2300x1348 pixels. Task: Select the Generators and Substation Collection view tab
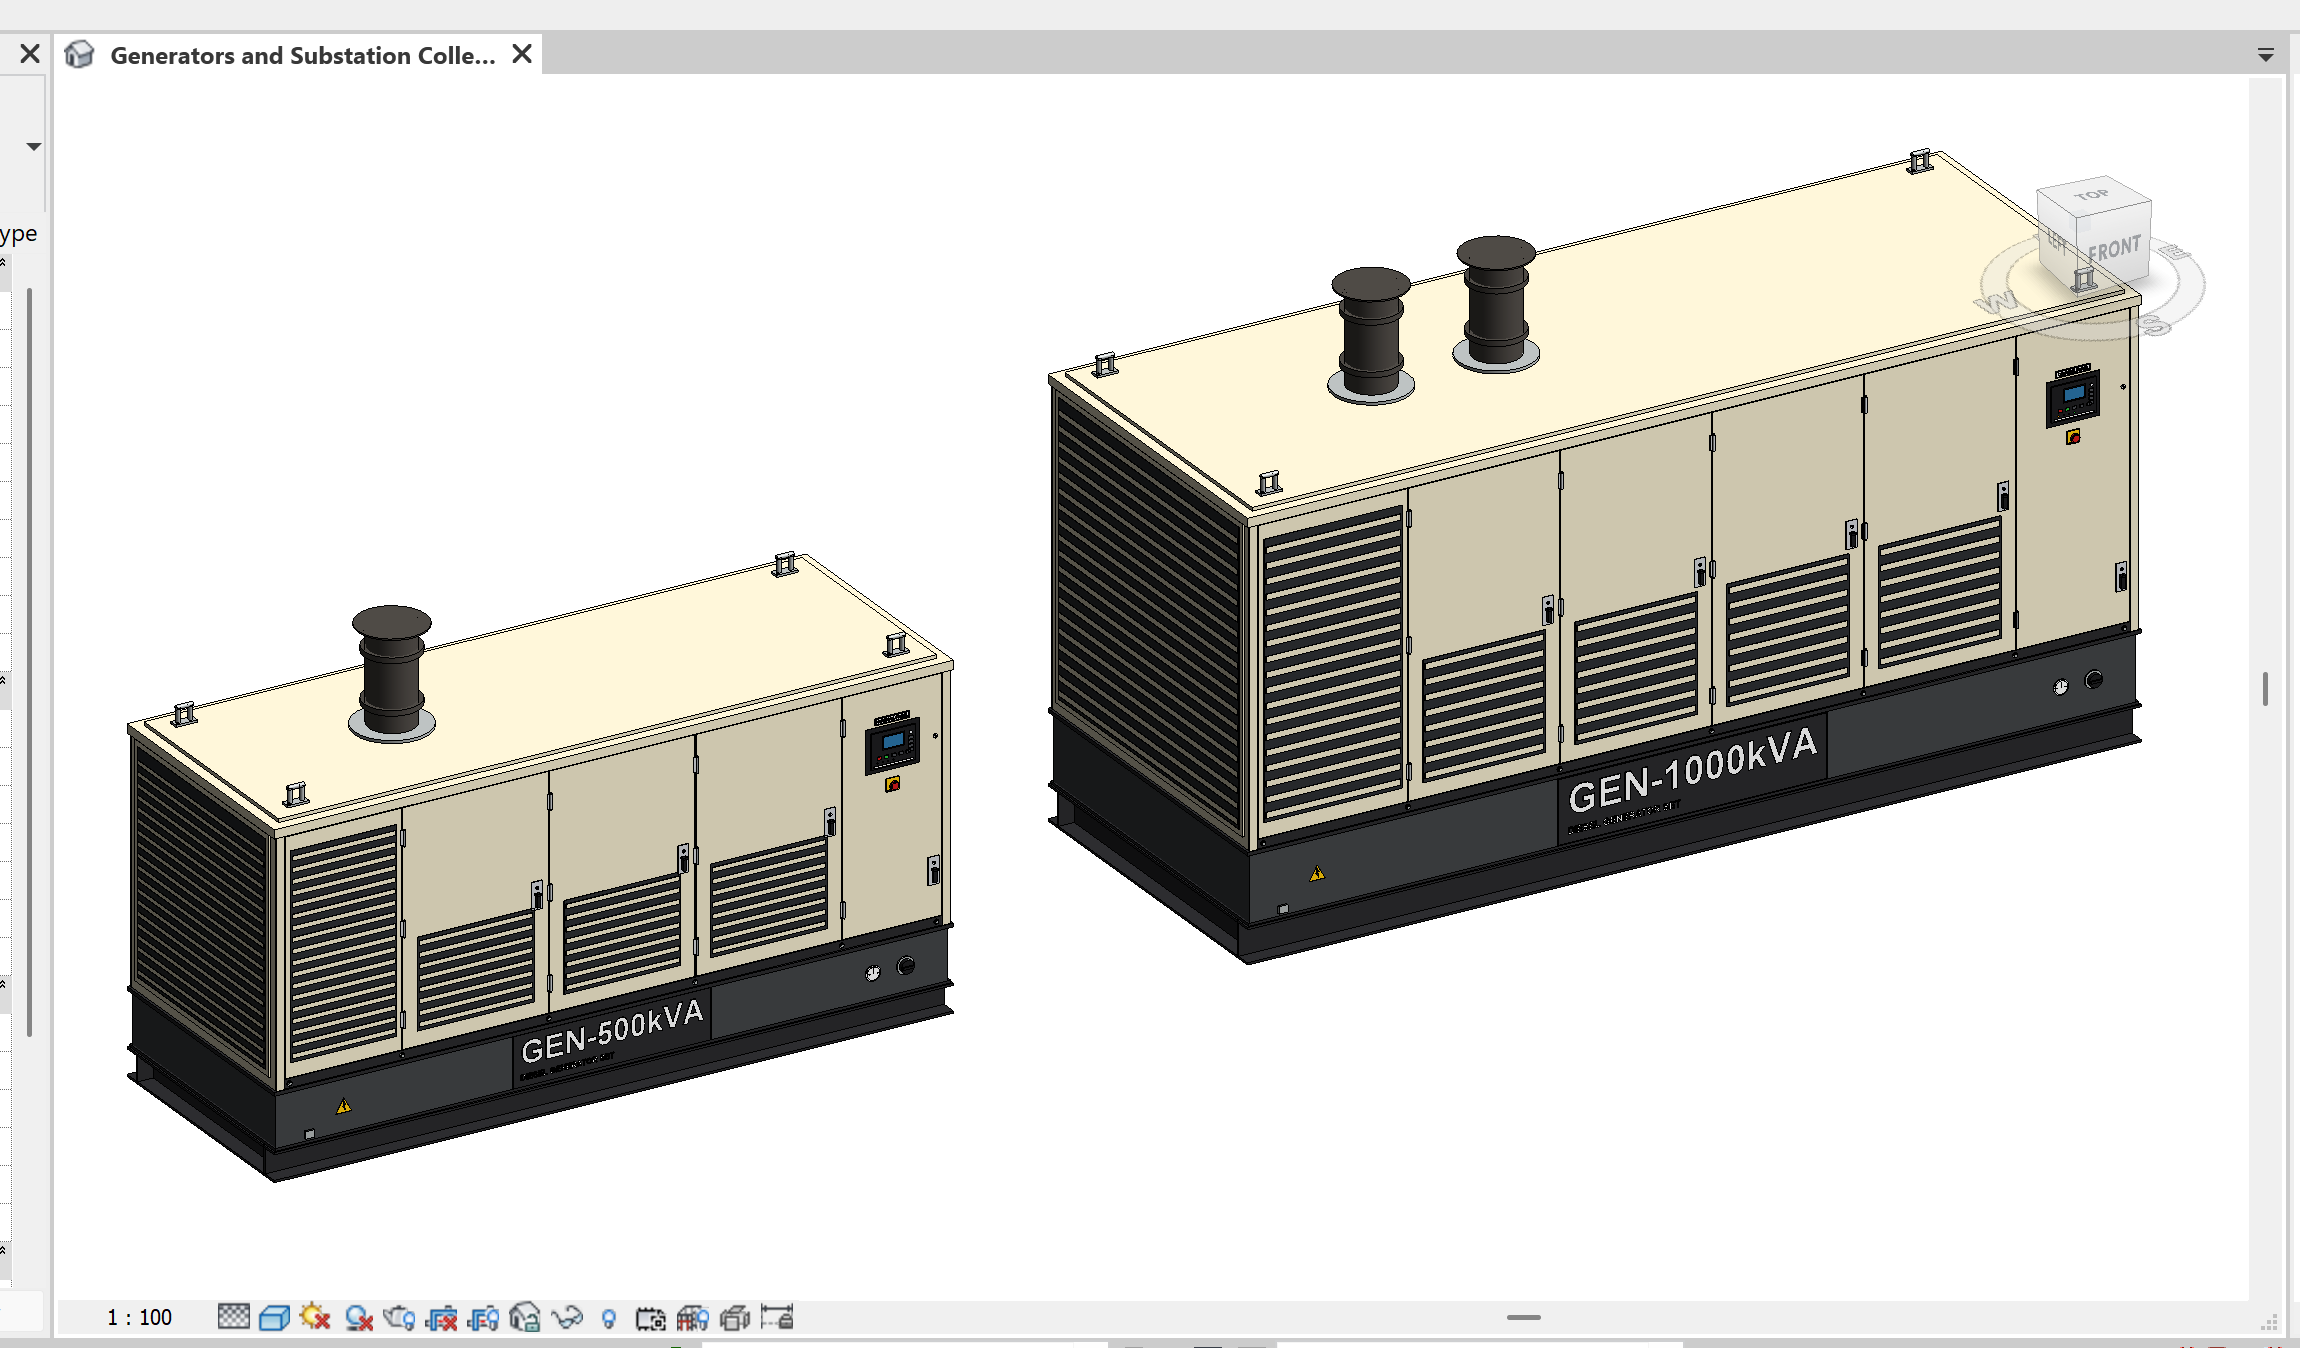point(302,55)
